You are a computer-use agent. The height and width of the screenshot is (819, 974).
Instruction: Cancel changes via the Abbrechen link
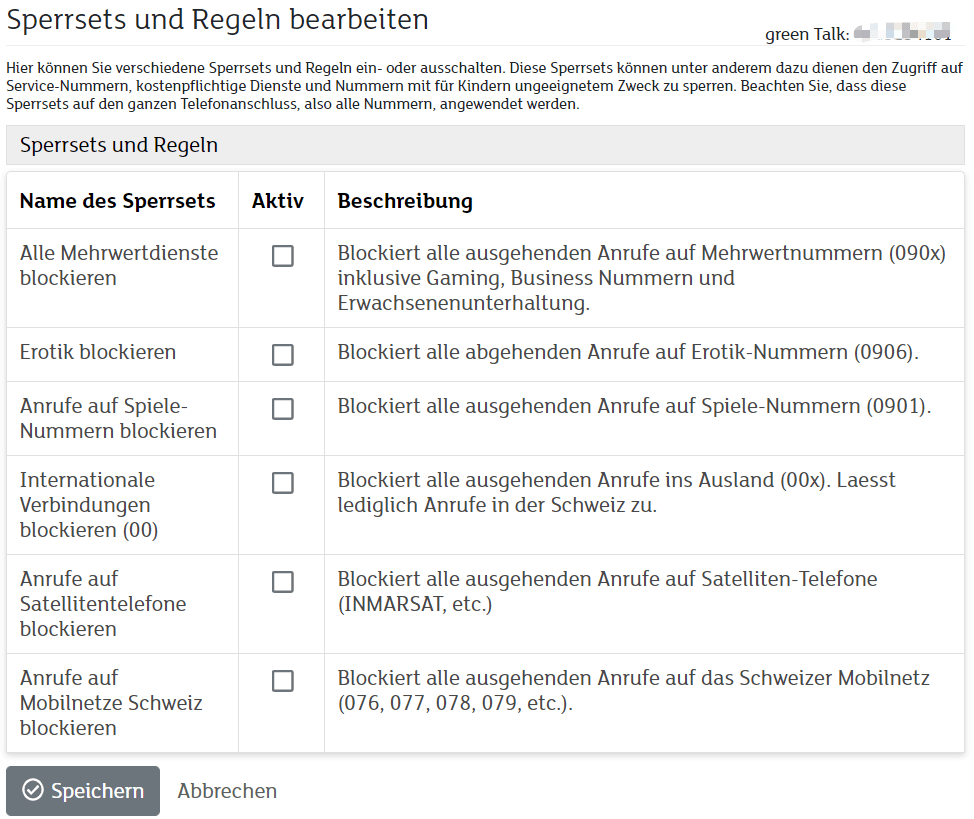[227, 791]
